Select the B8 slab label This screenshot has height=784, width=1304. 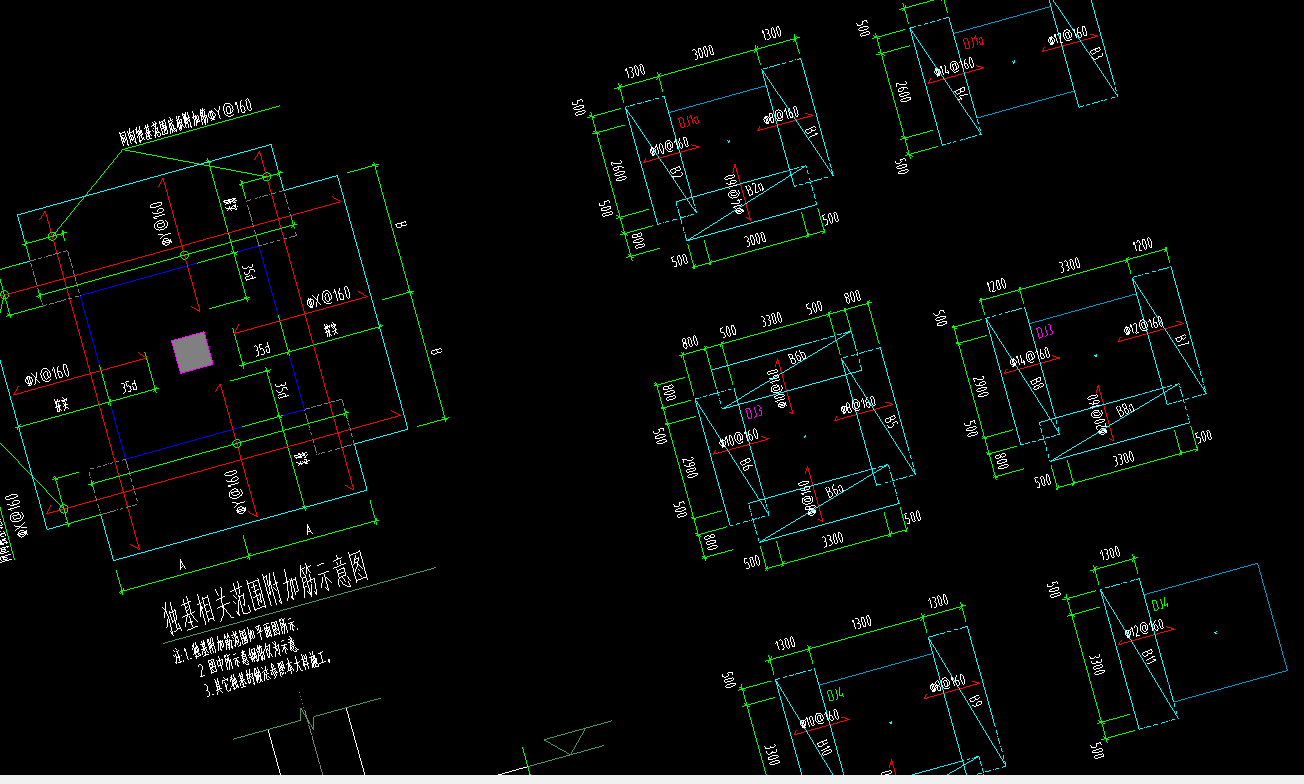[1038, 385]
